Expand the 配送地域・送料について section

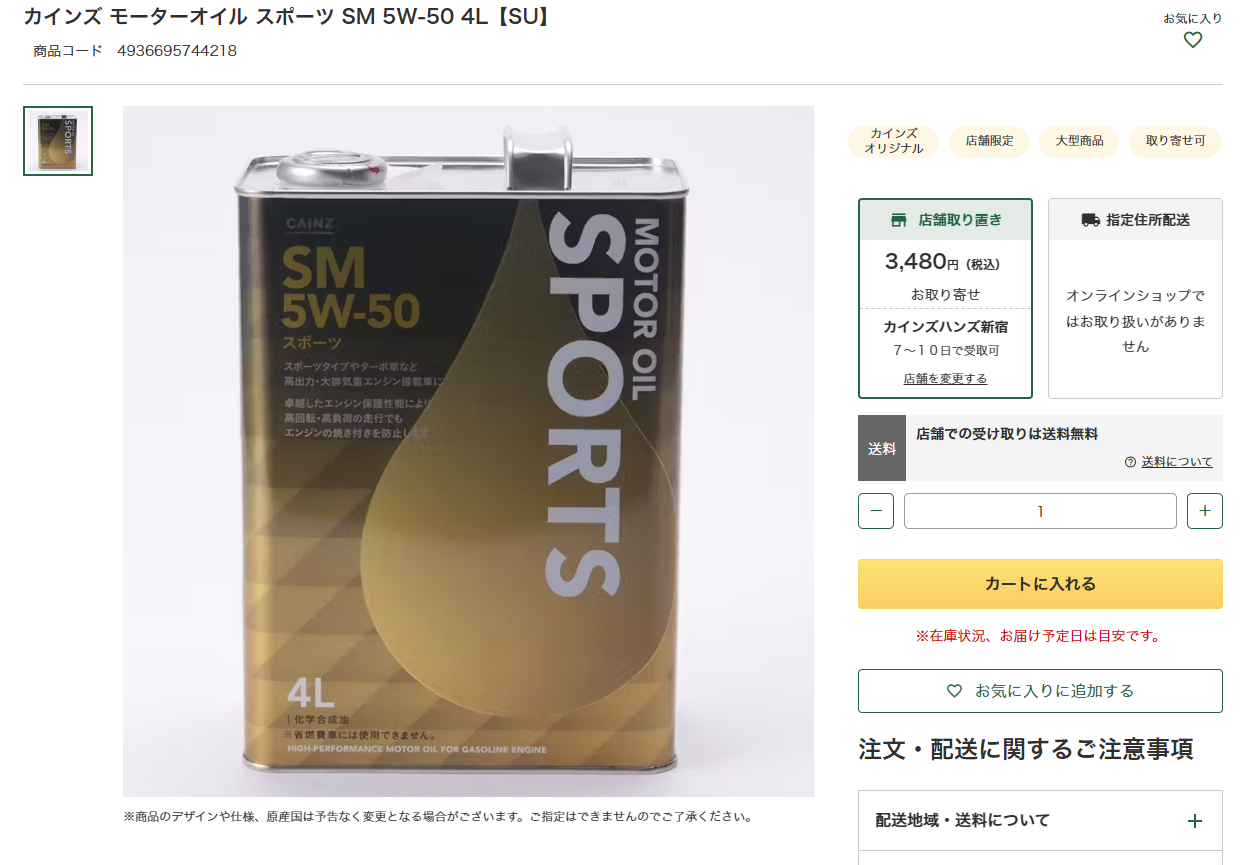[1040, 820]
